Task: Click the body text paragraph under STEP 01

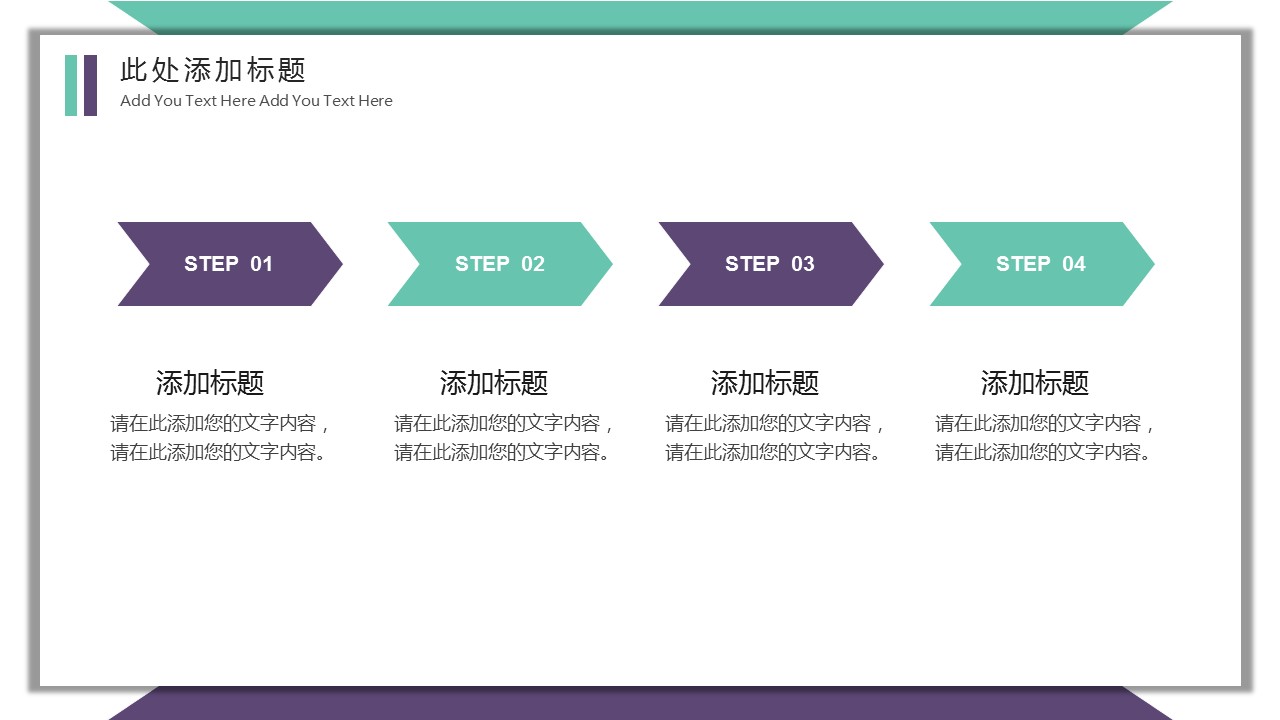Action: [220, 438]
